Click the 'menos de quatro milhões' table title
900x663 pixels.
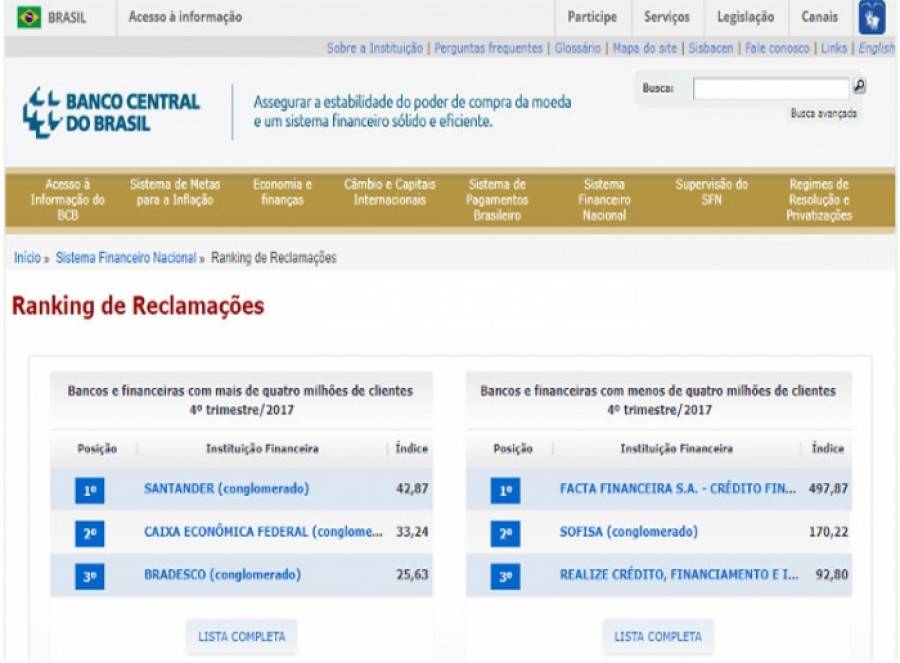[x=658, y=400]
